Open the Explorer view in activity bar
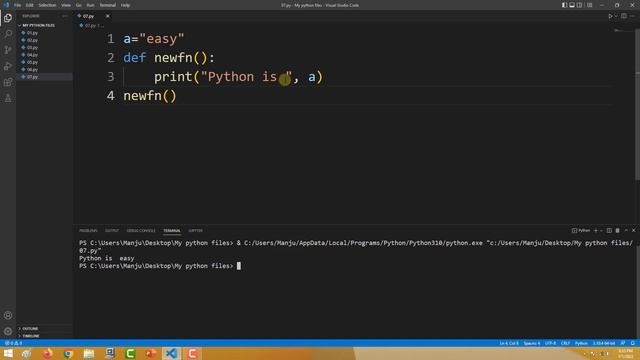This screenshot has width=640, height=360. [8, 18]
